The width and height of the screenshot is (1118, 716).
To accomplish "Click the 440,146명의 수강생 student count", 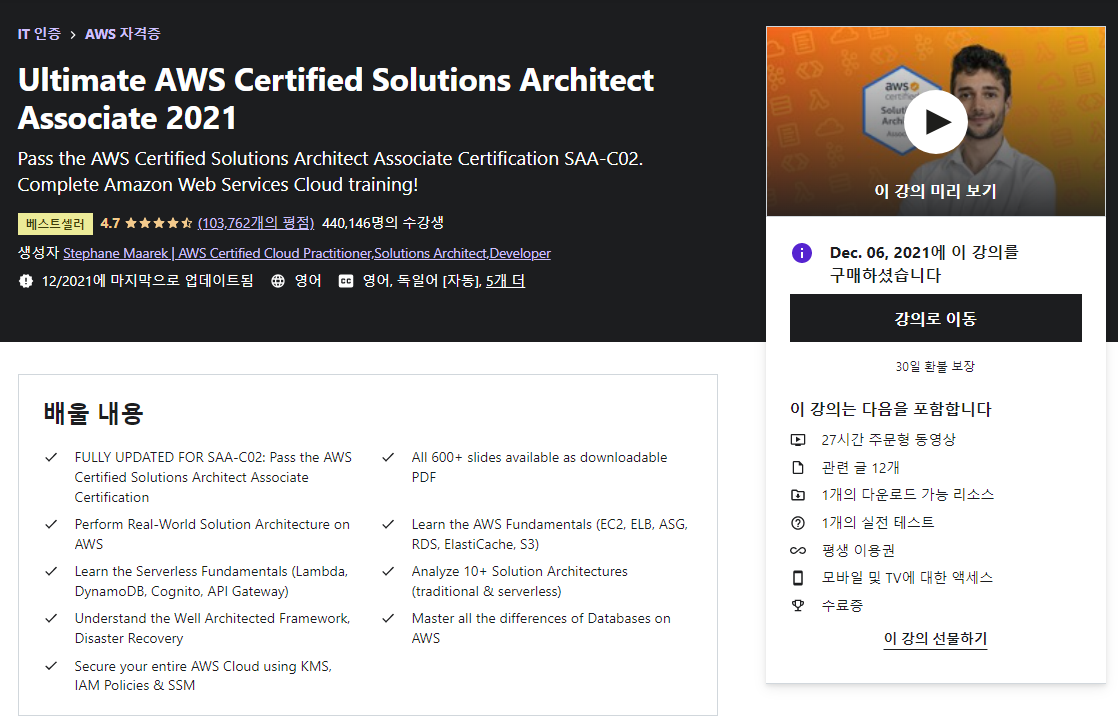I will point(383,223).
